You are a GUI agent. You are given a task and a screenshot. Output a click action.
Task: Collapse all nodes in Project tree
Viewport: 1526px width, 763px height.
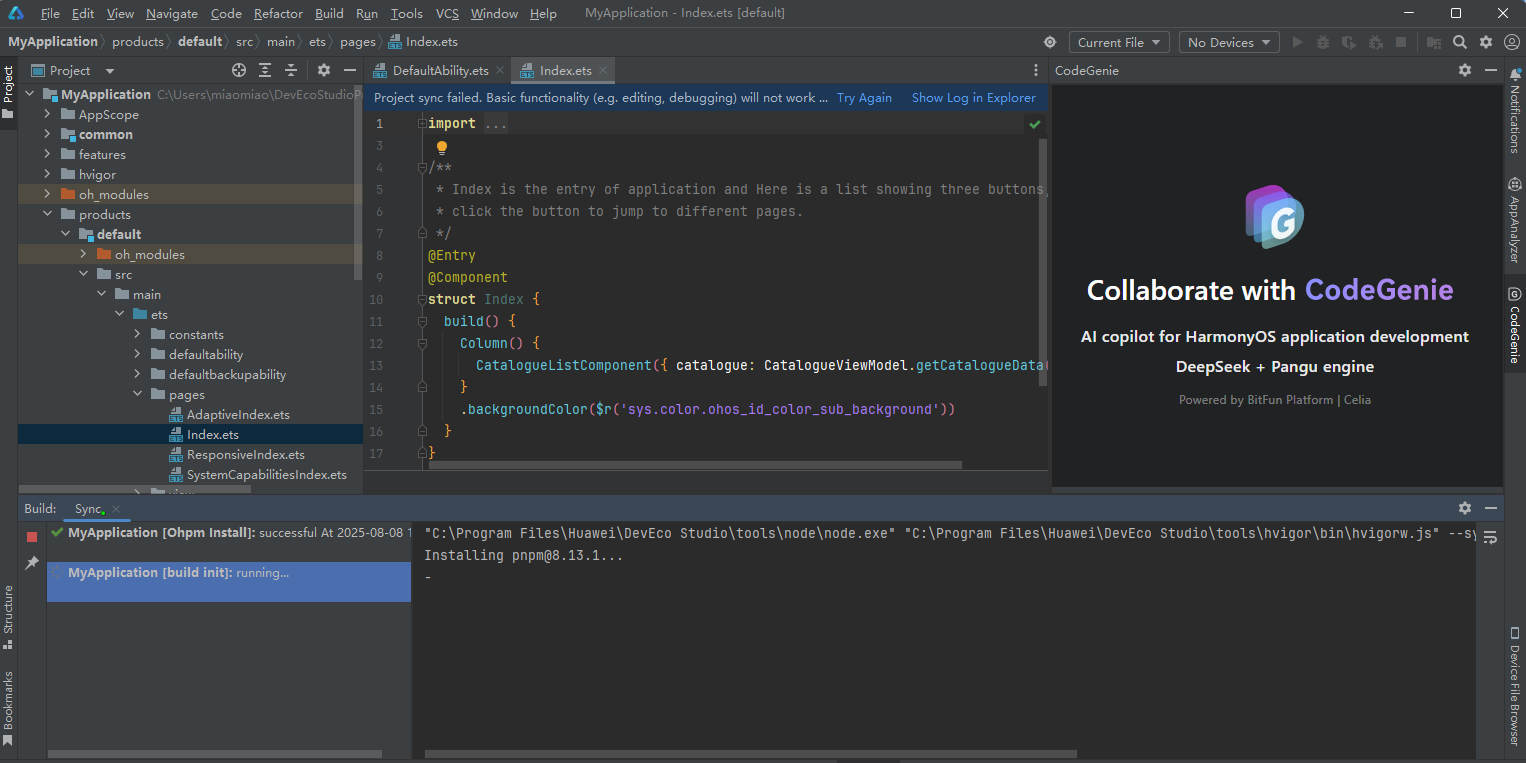click(x=291, y=70)
